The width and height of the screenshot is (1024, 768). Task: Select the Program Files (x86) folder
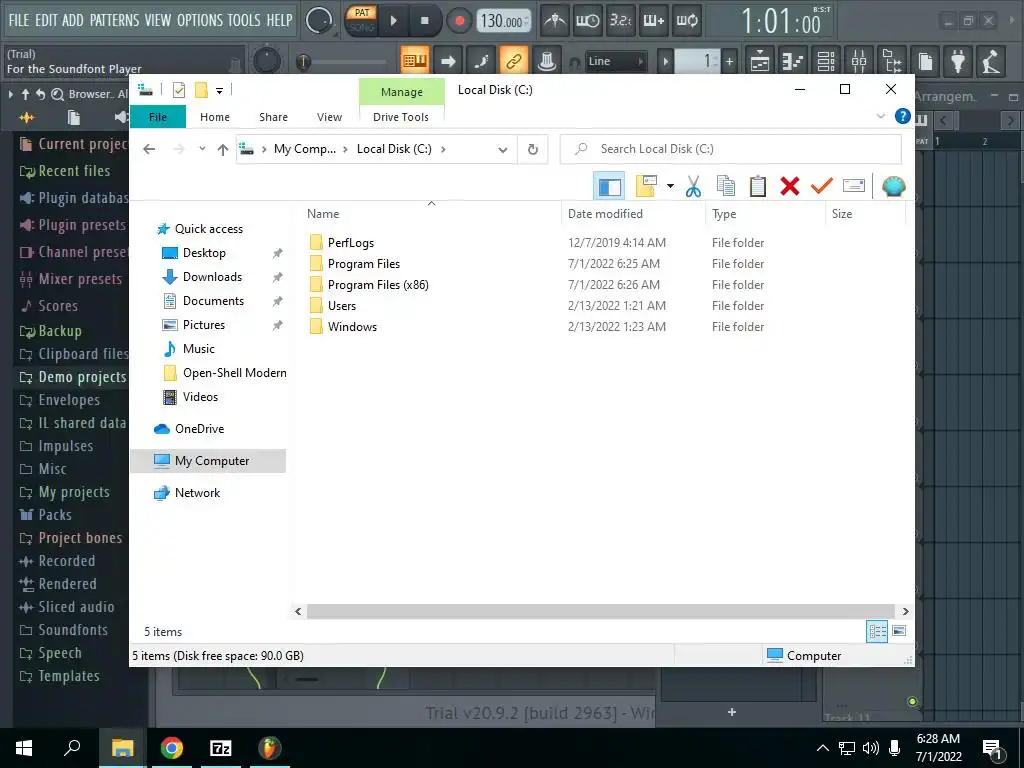[x=378, y=285]
